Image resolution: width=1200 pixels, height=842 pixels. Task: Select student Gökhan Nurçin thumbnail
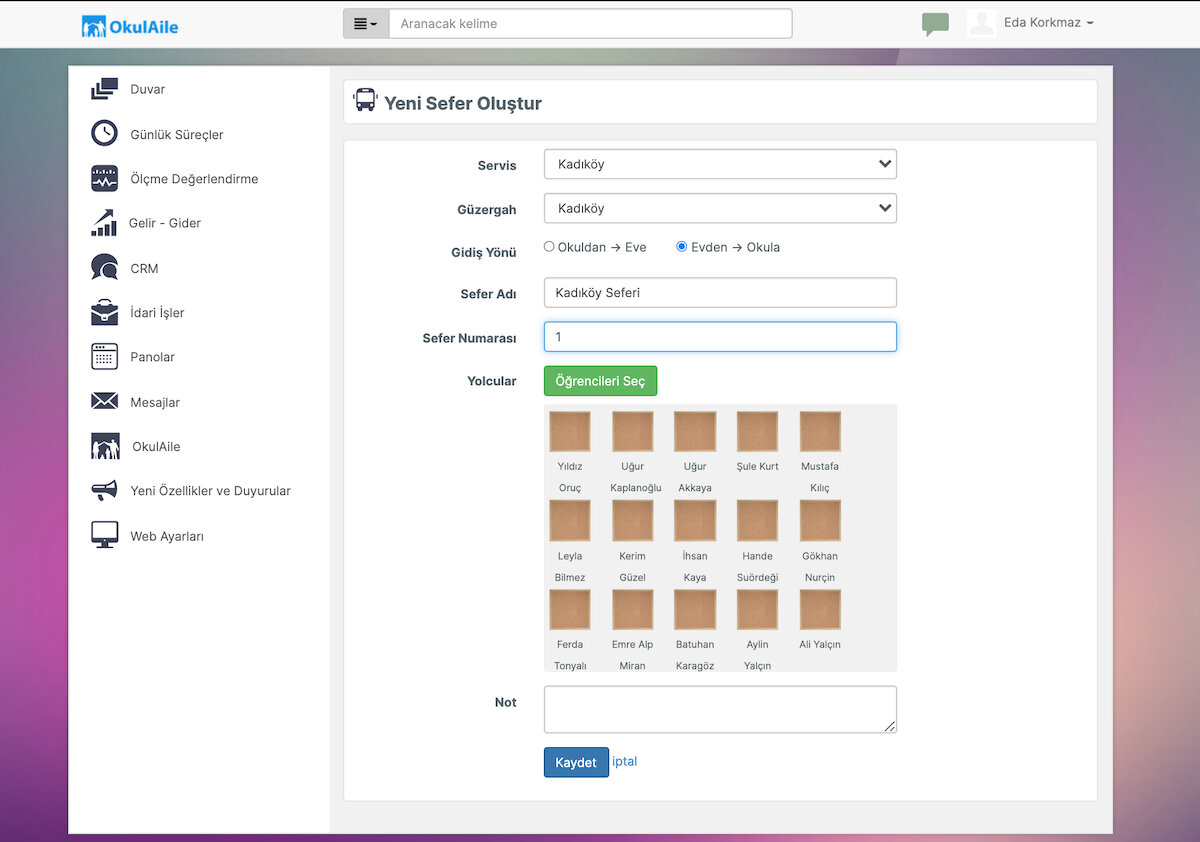tap(820, 521)
